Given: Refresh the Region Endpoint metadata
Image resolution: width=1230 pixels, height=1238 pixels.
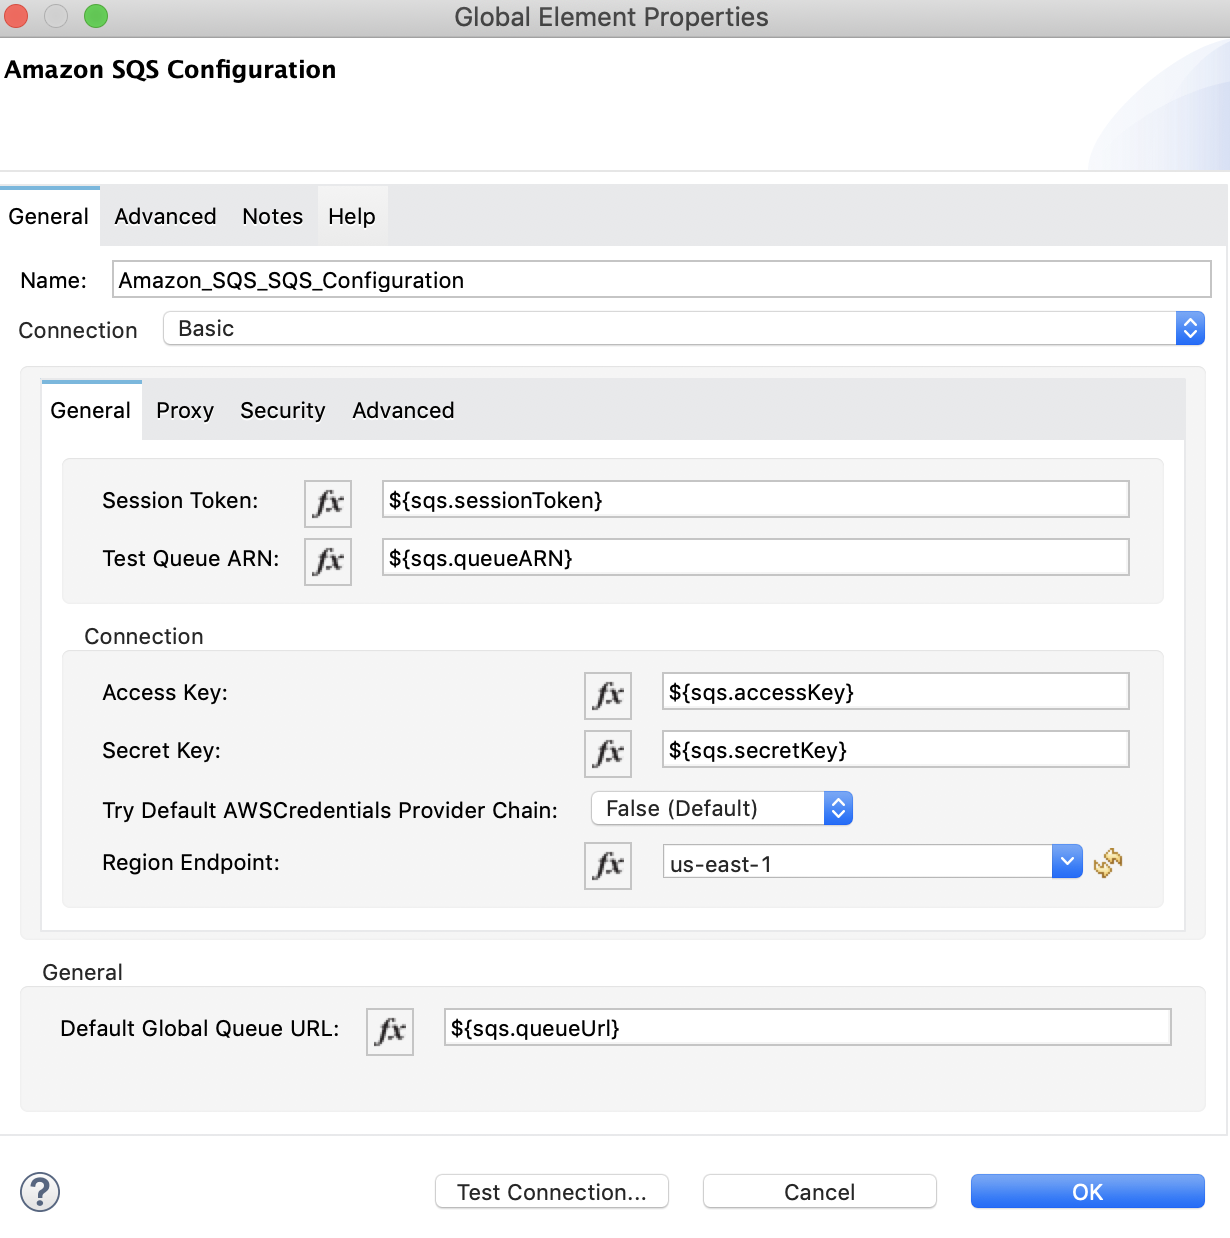Looking at the screenshot, I should point(1108,862).
